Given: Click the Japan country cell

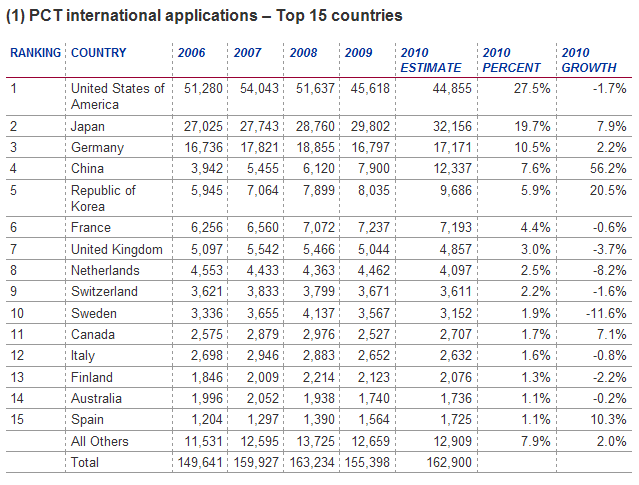Looking at the screenshot, I should click(x=88, y=127).
